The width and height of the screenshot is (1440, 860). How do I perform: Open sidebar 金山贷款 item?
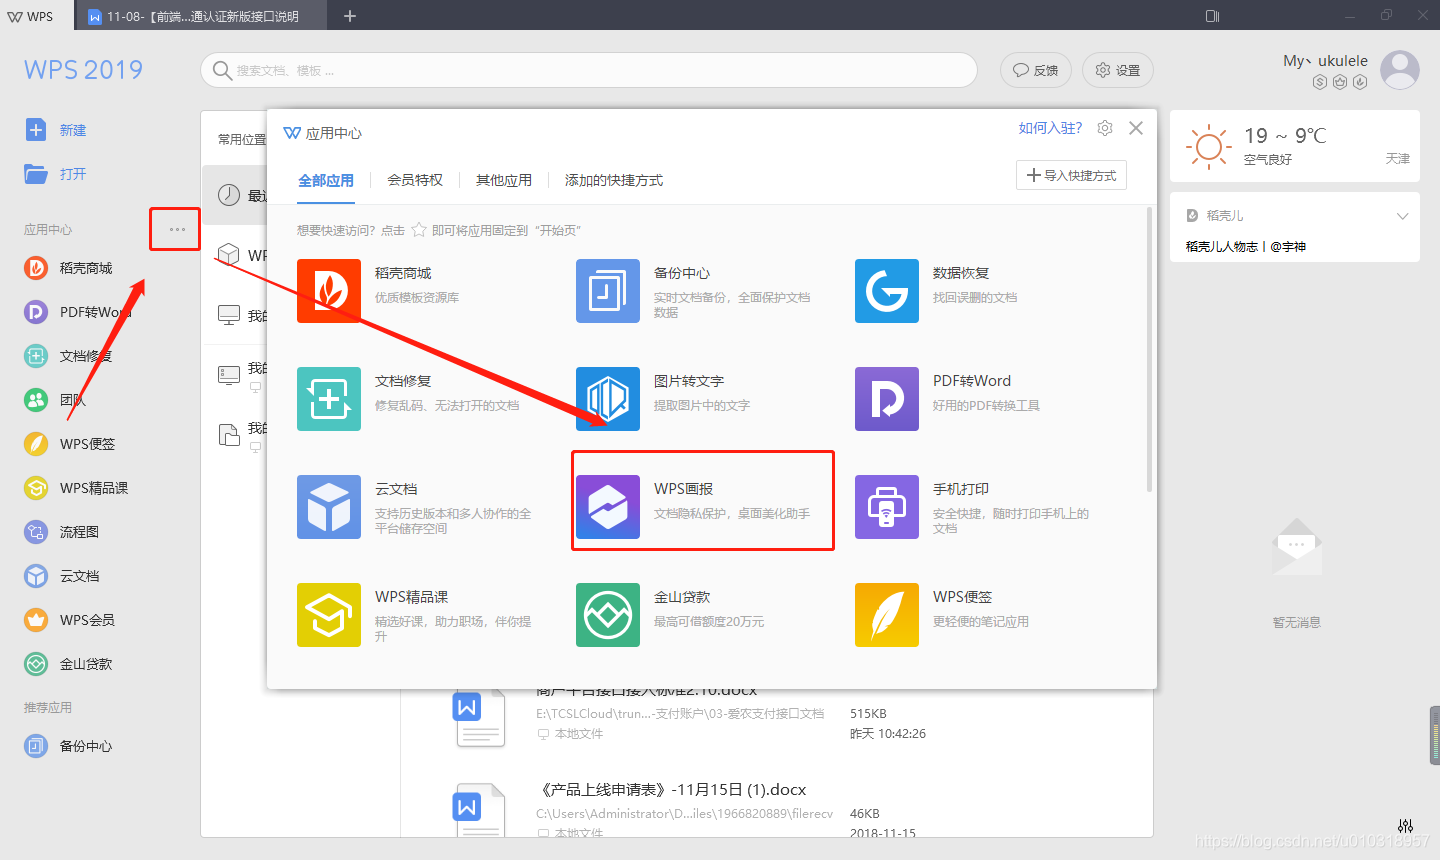pyautogui.click(x=68, y=664)
